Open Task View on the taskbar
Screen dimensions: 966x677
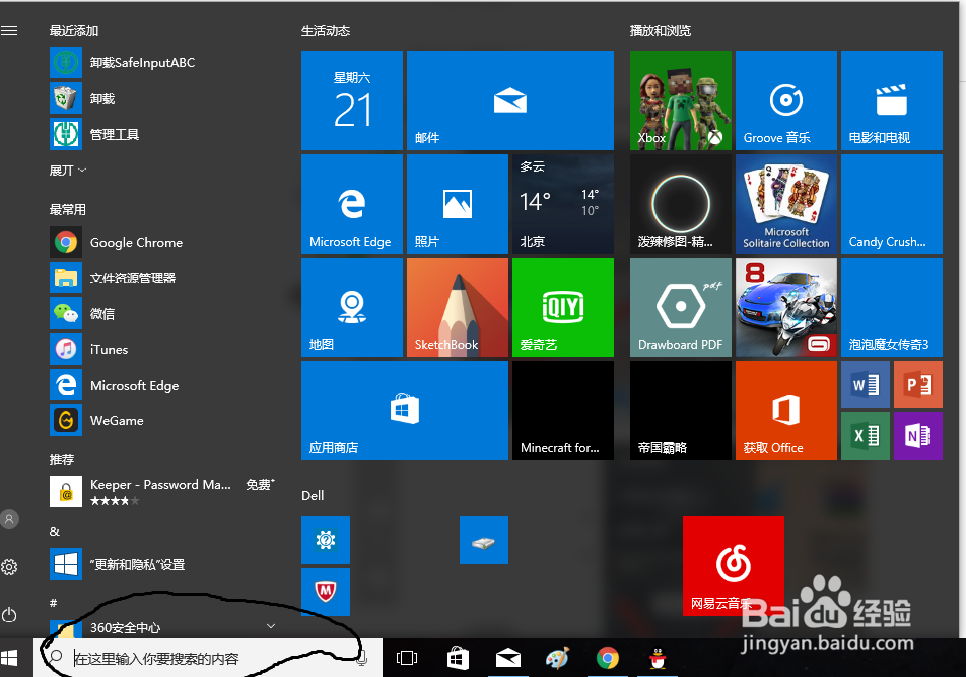pos(407,658)
